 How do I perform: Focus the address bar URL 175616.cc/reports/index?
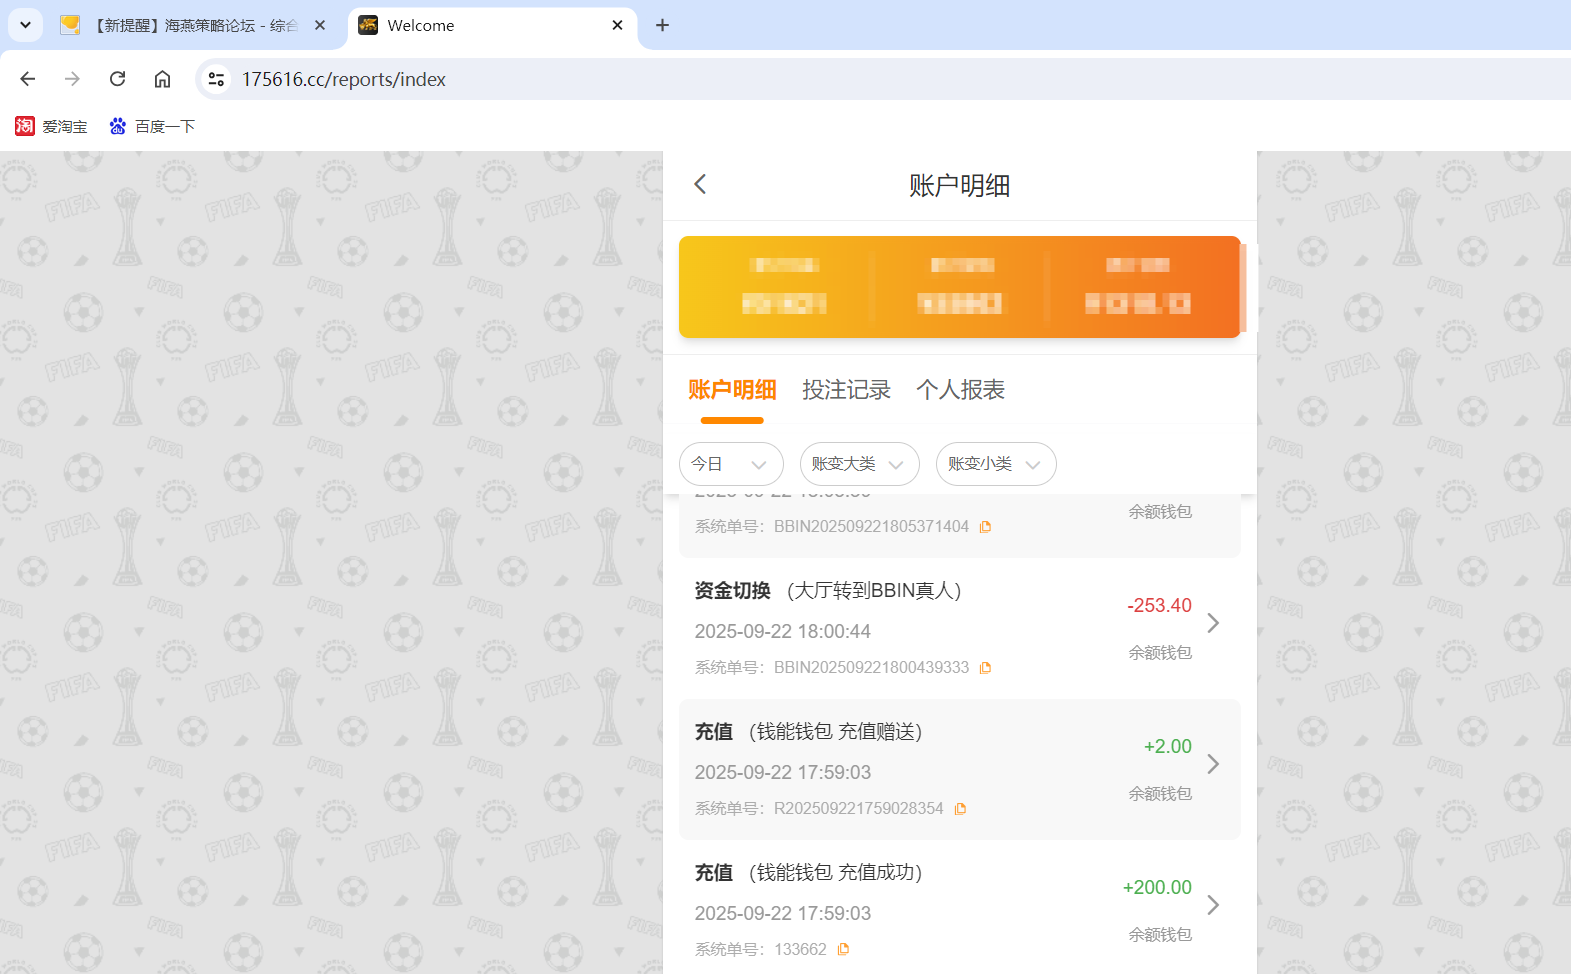[344, 79]
